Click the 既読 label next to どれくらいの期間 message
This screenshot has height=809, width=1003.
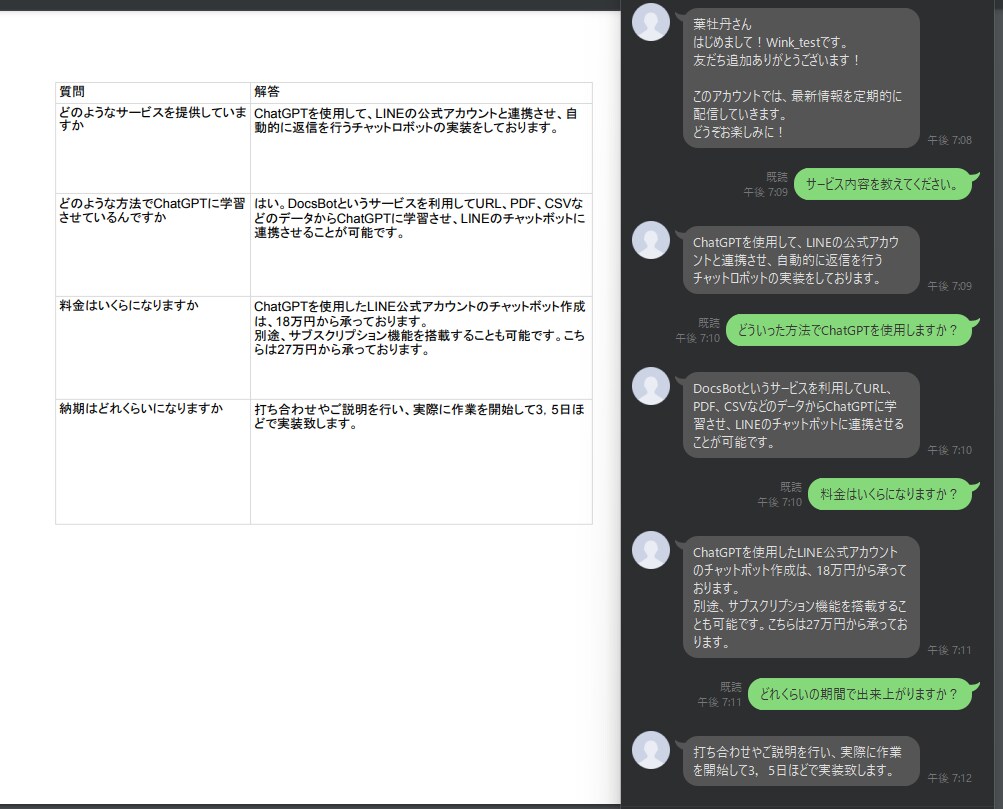731,686
